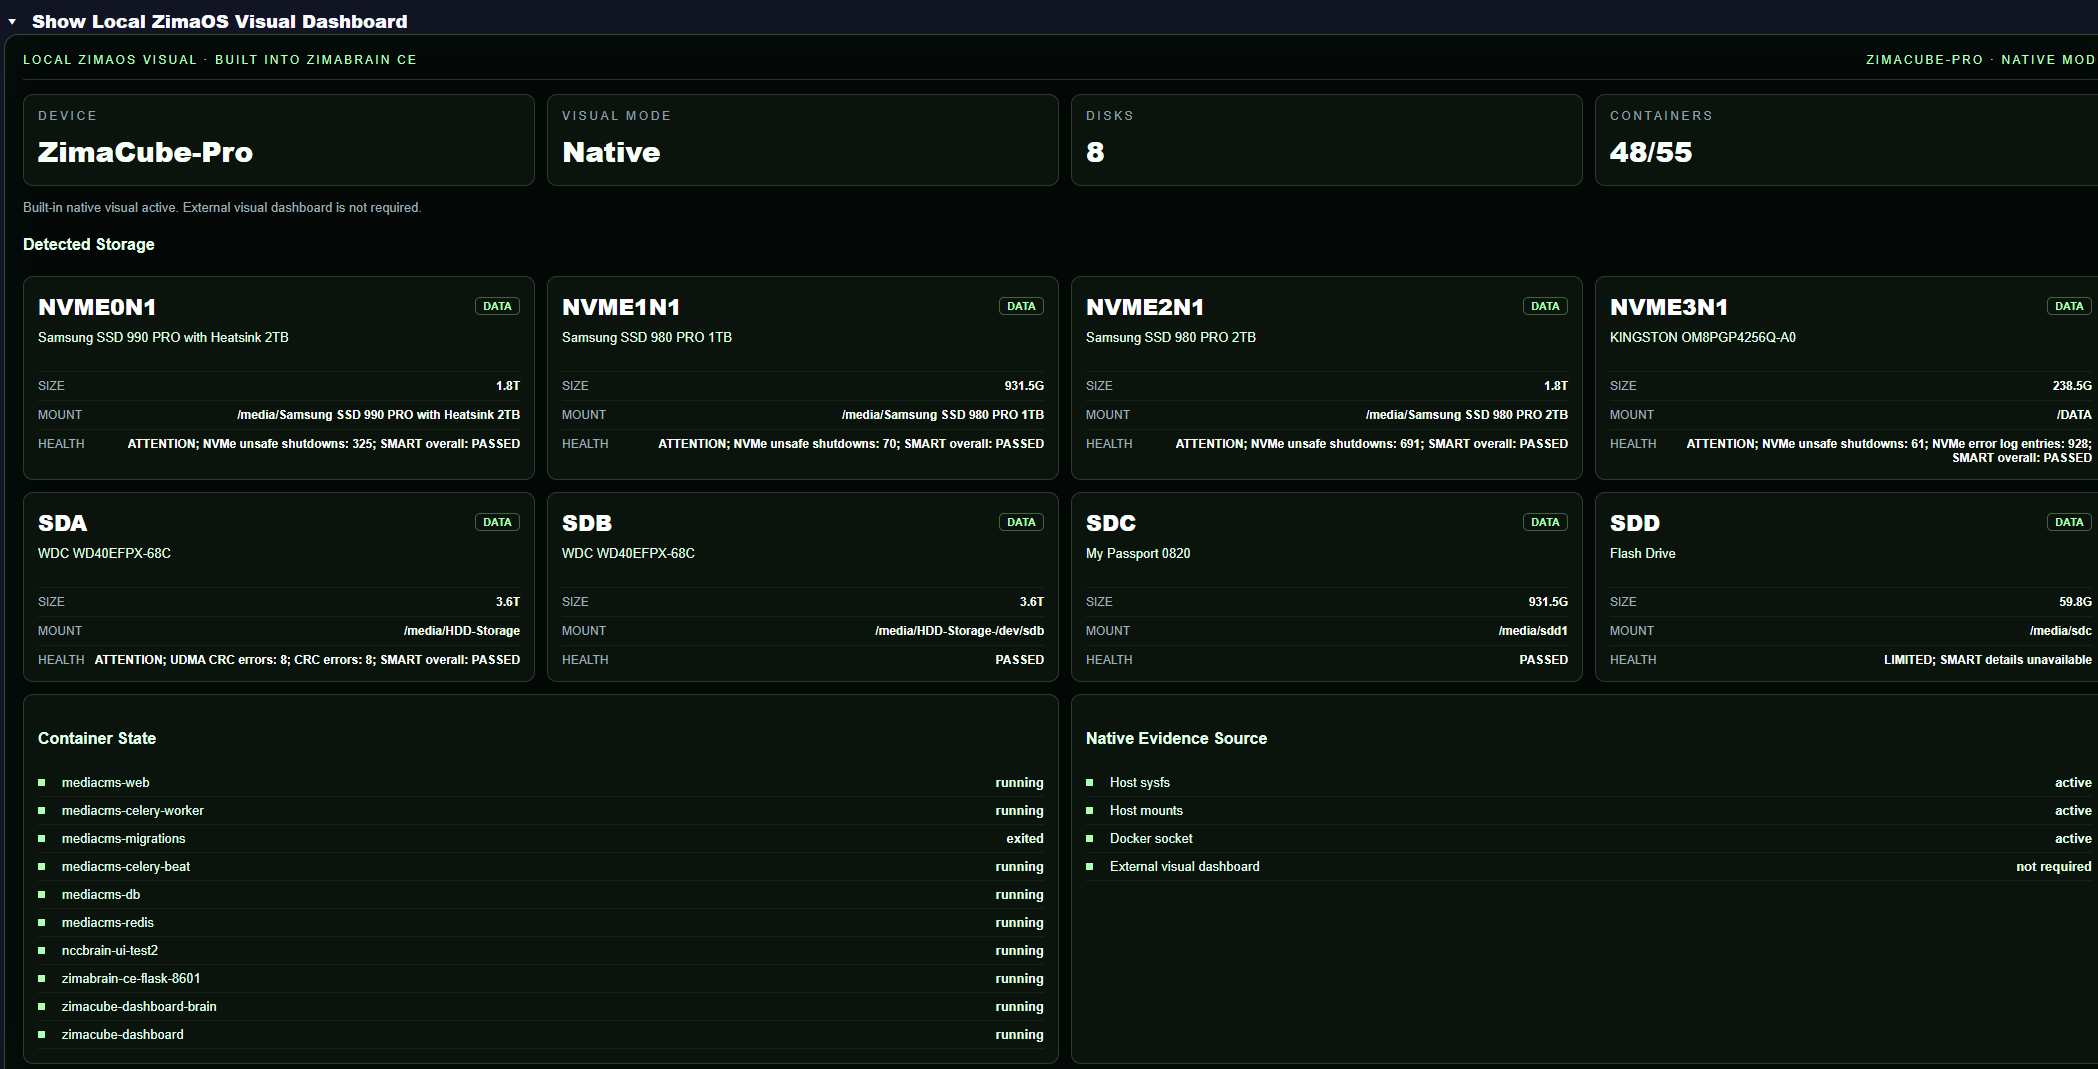Click the mediacms-celery-worker container row

point(540,810)
